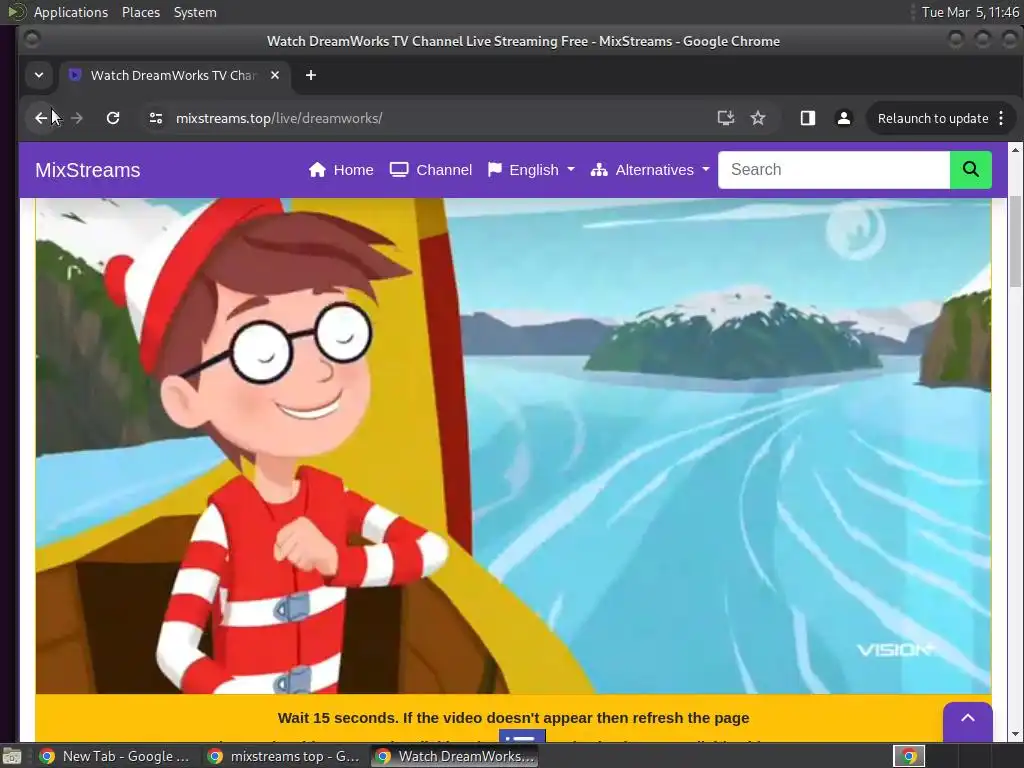Screen dimensions: 1024x768
Task: Click Relaunch to update button
Action: point(933,118)
